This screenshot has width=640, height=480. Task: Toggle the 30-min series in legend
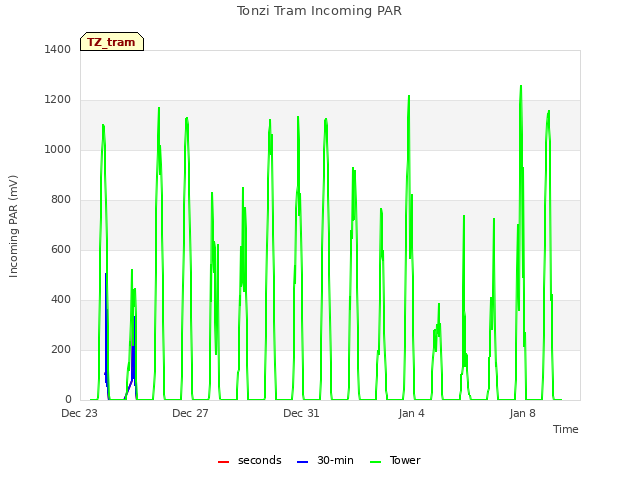coord(325,460)
